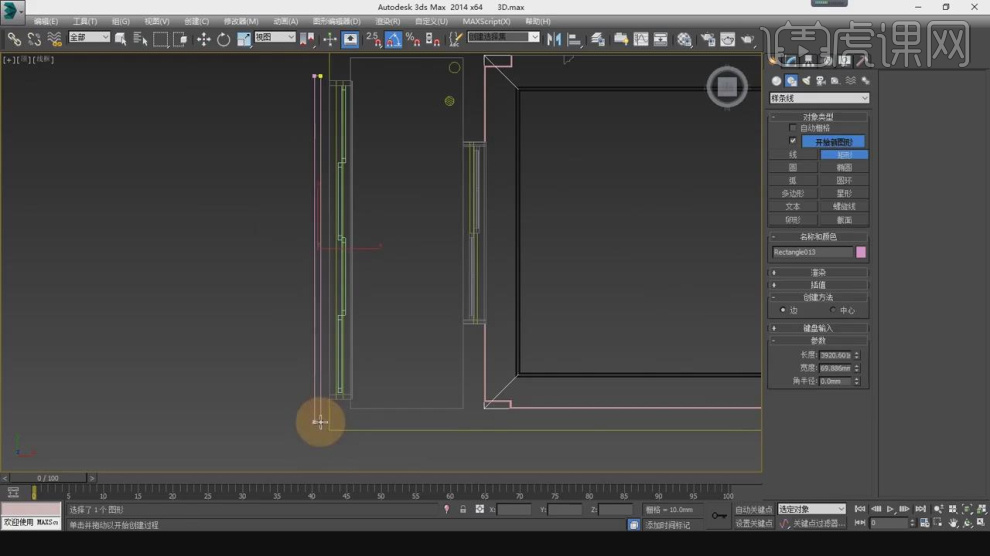The width and height of the screenshot is (990, 556).
Task: Click the 线 (Line) shape button
Action: tap(793, 155)
